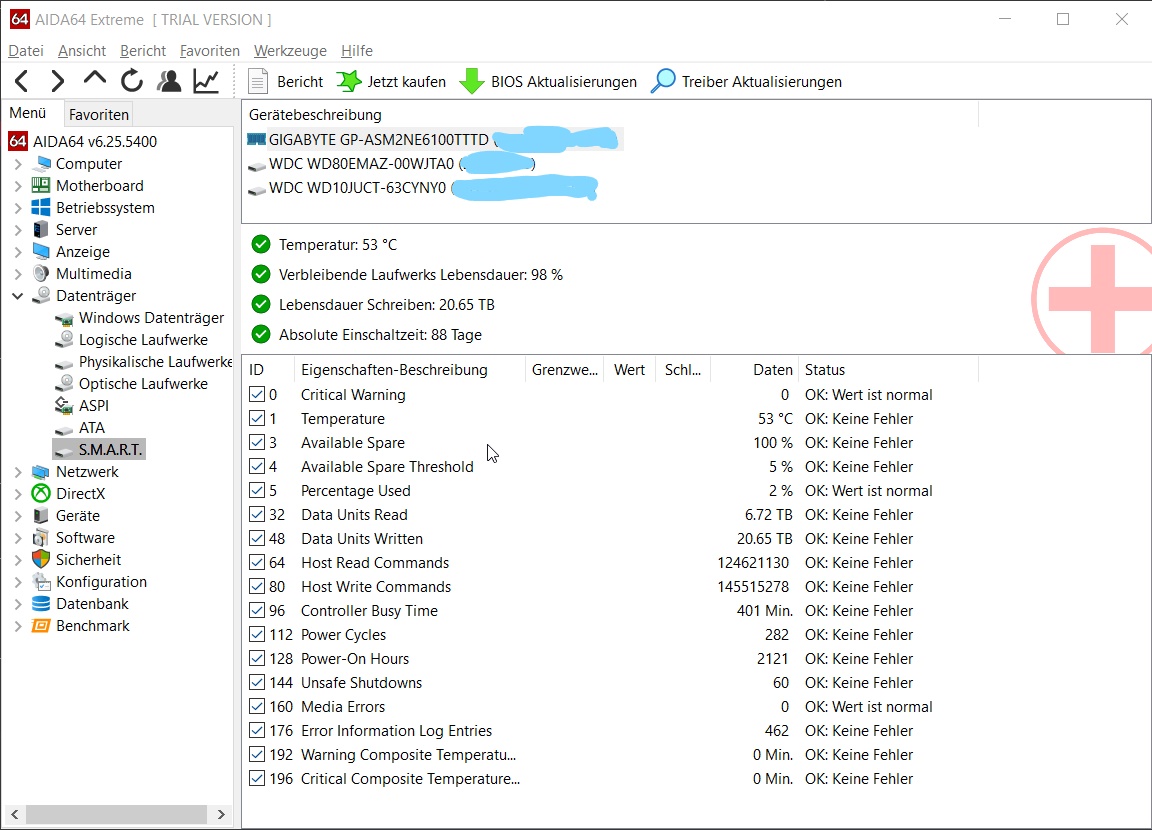Expand the Geräte tree node
The width and height of the screenshot is (1152, 830).
[18, 516]
